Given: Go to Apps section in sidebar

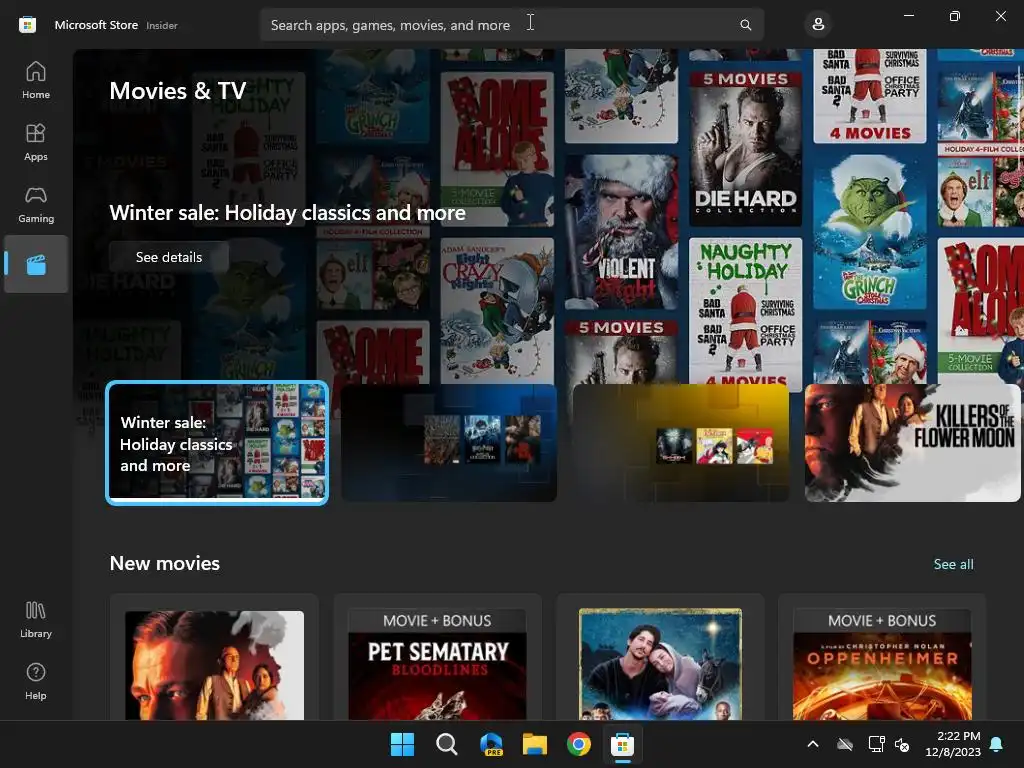Looking at the screenshot, I should (x=36, y=142).
